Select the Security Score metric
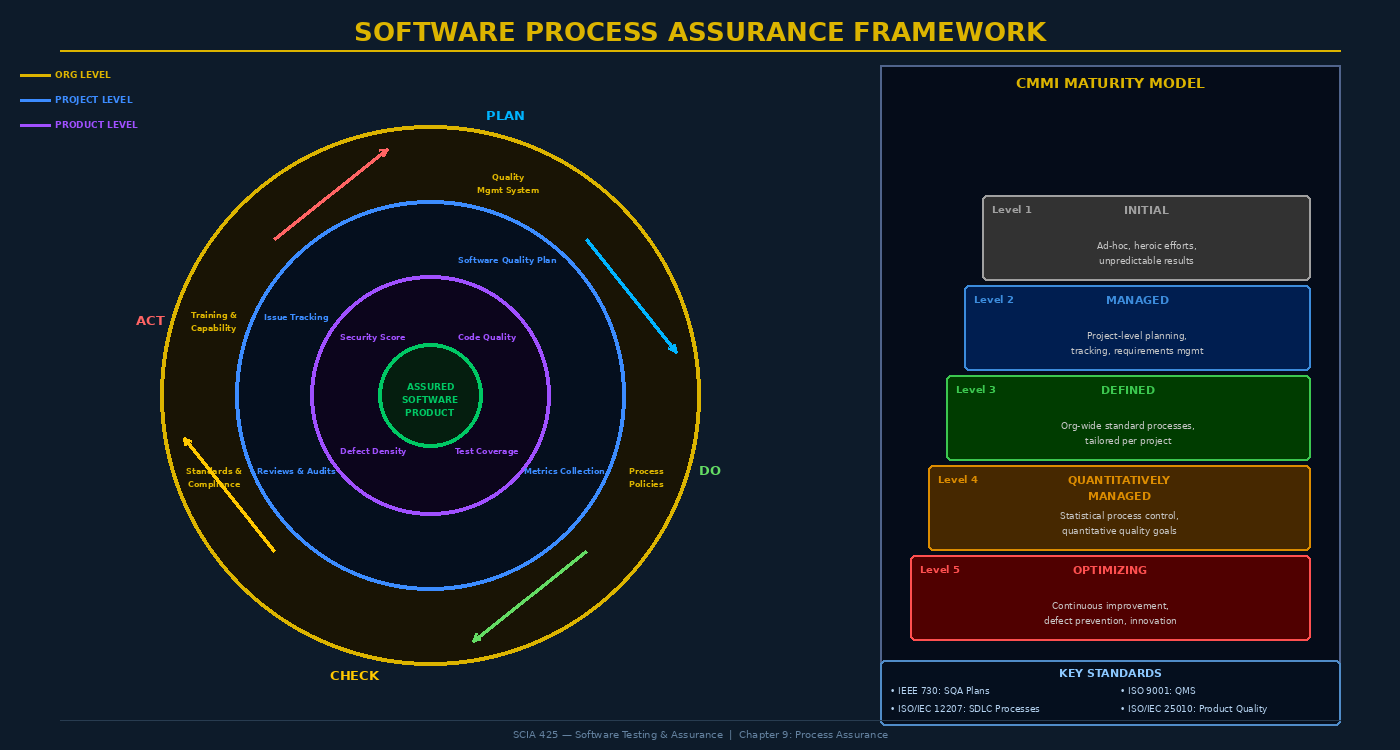The image size is (1400, 750). point(372,337)
